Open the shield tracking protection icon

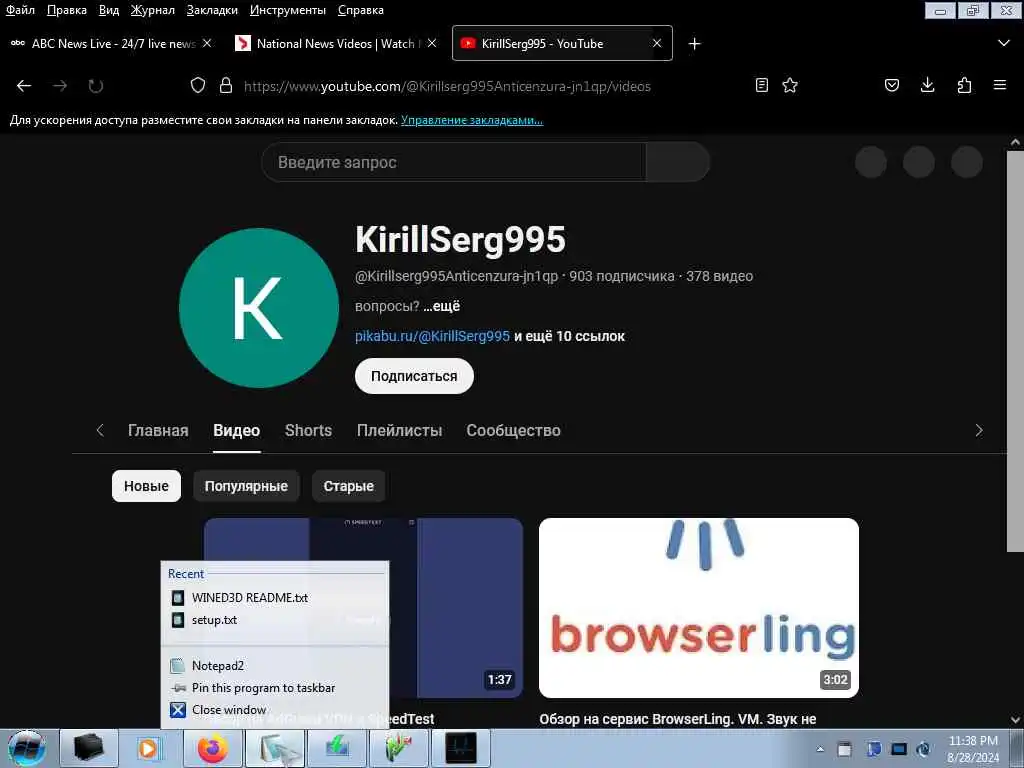pyautogui.click(x=198, y=86)
